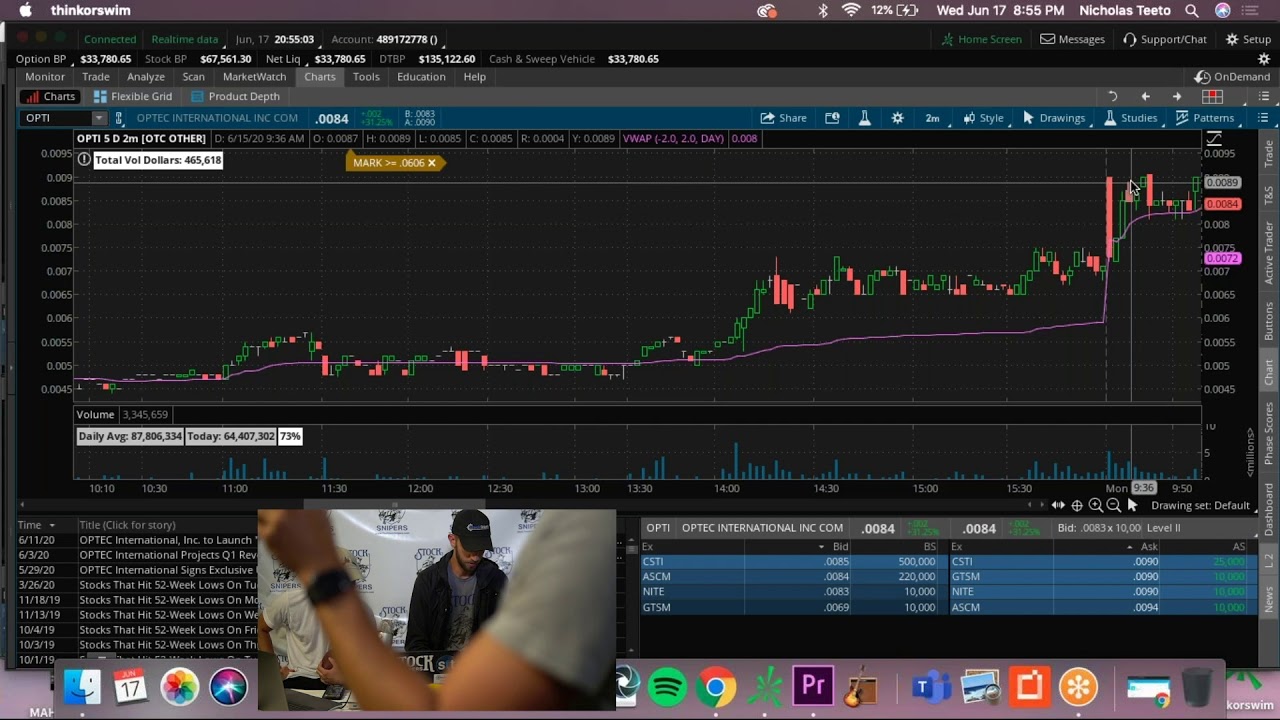The width and height of the screenshot is (1280, 720).
Task: Open the OPTI symbol dropdown arrow
Action: point(98,118)
